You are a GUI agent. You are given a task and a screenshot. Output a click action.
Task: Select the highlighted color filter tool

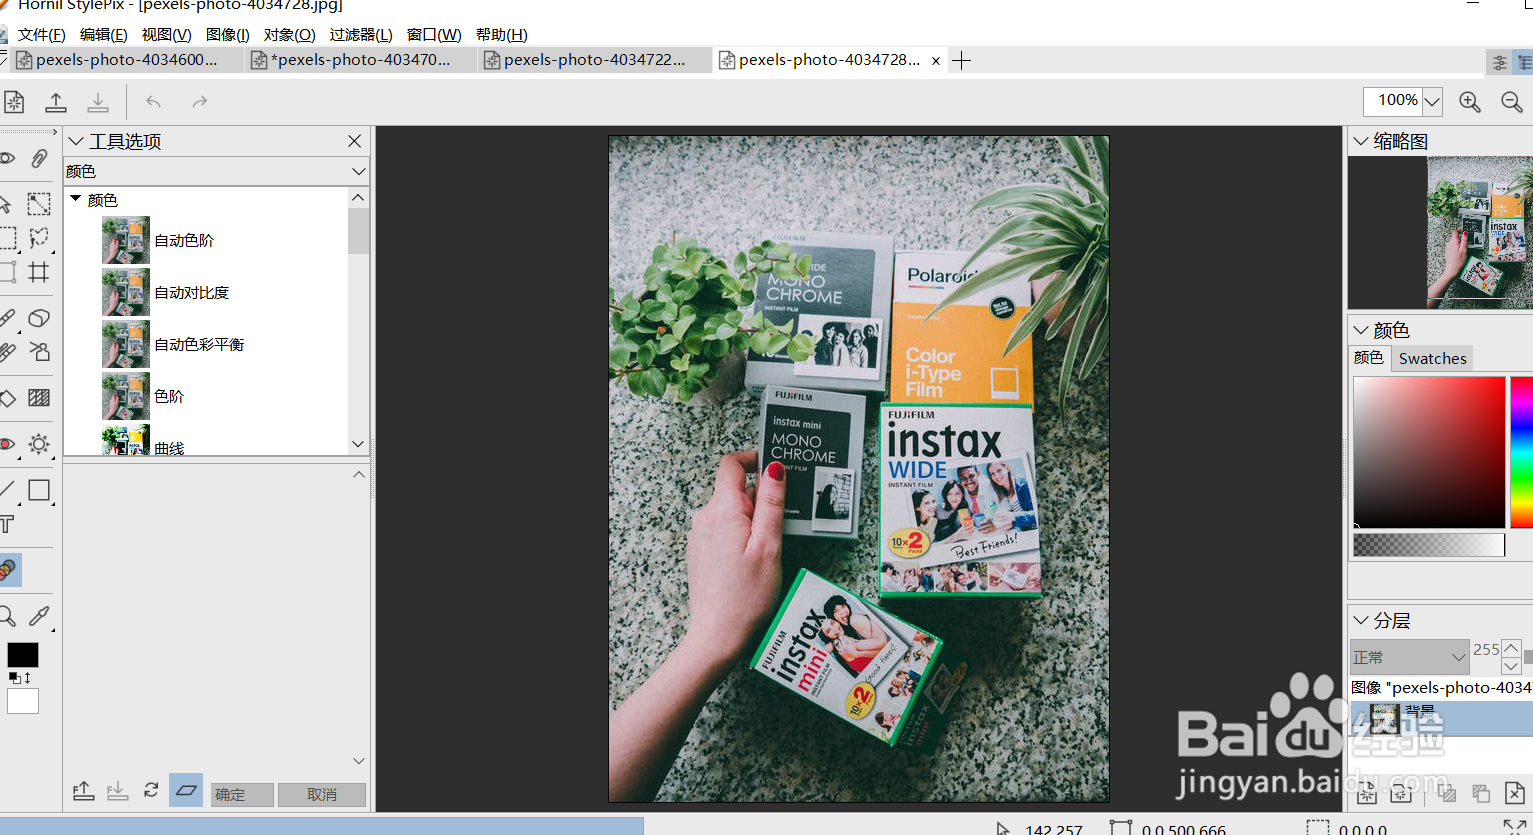[x=8, y=570]
